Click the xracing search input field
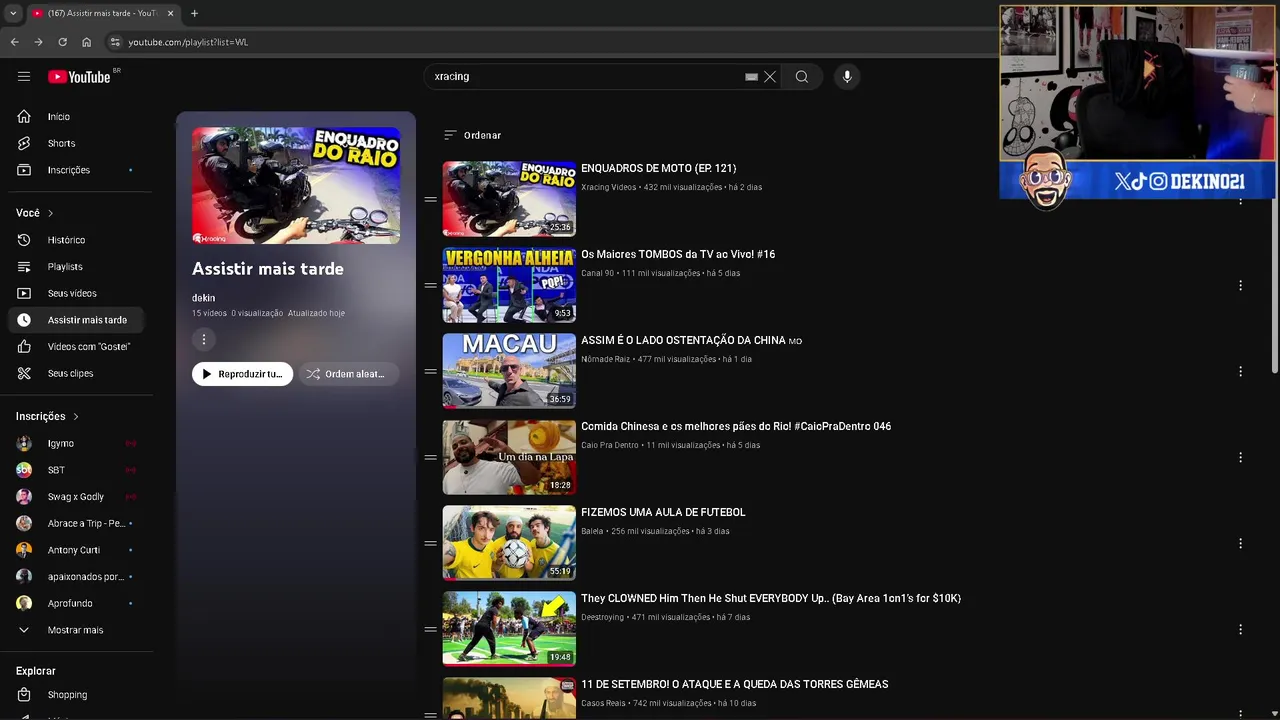 pos(588,77)
